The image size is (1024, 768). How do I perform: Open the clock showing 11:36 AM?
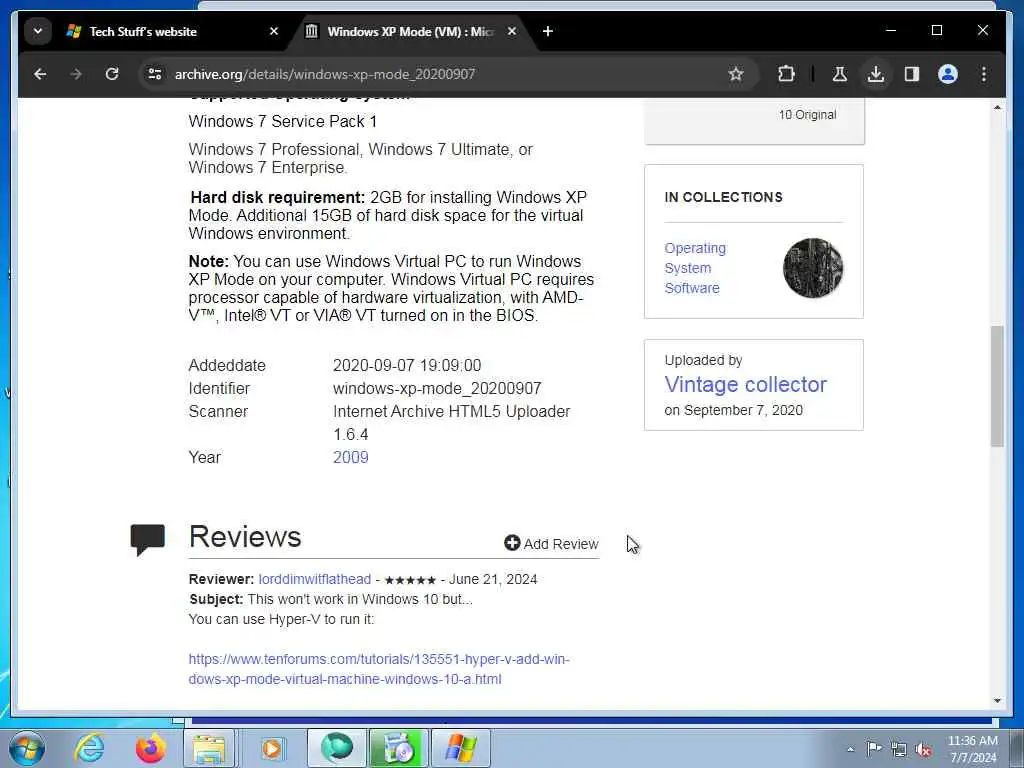tap(972, 749)
